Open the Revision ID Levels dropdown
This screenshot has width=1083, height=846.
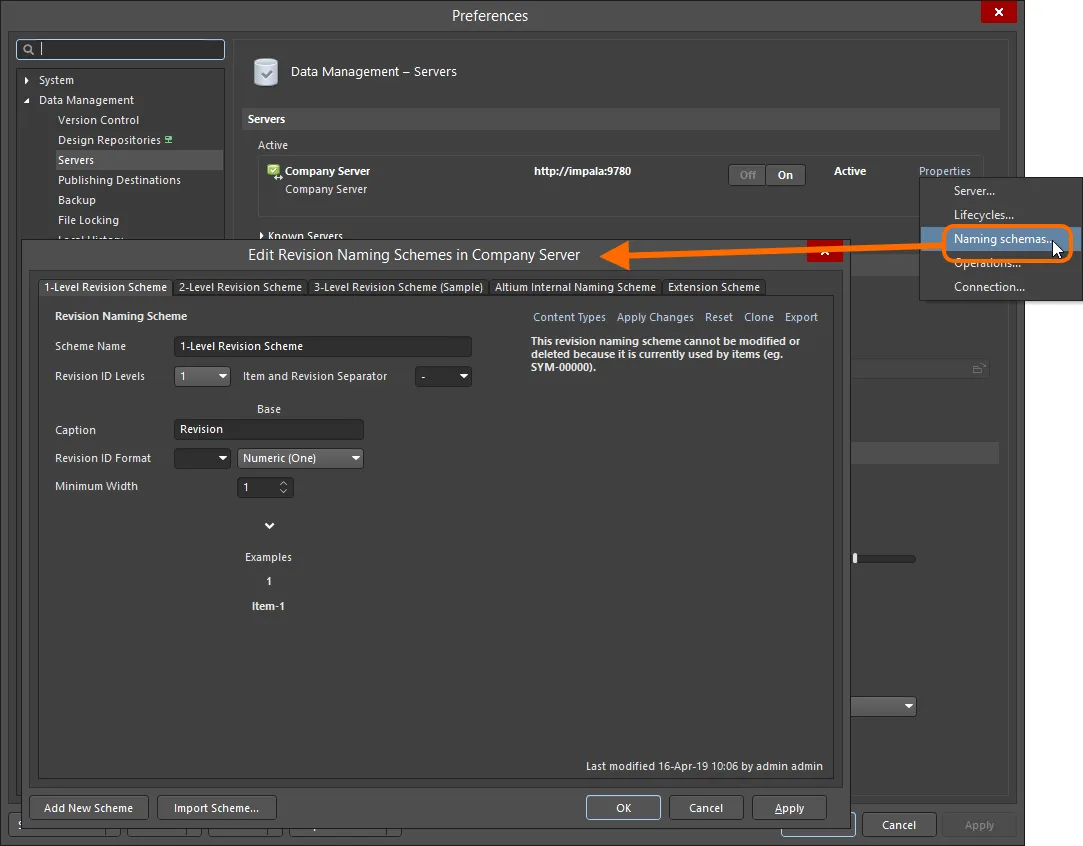tap(203, 377)
